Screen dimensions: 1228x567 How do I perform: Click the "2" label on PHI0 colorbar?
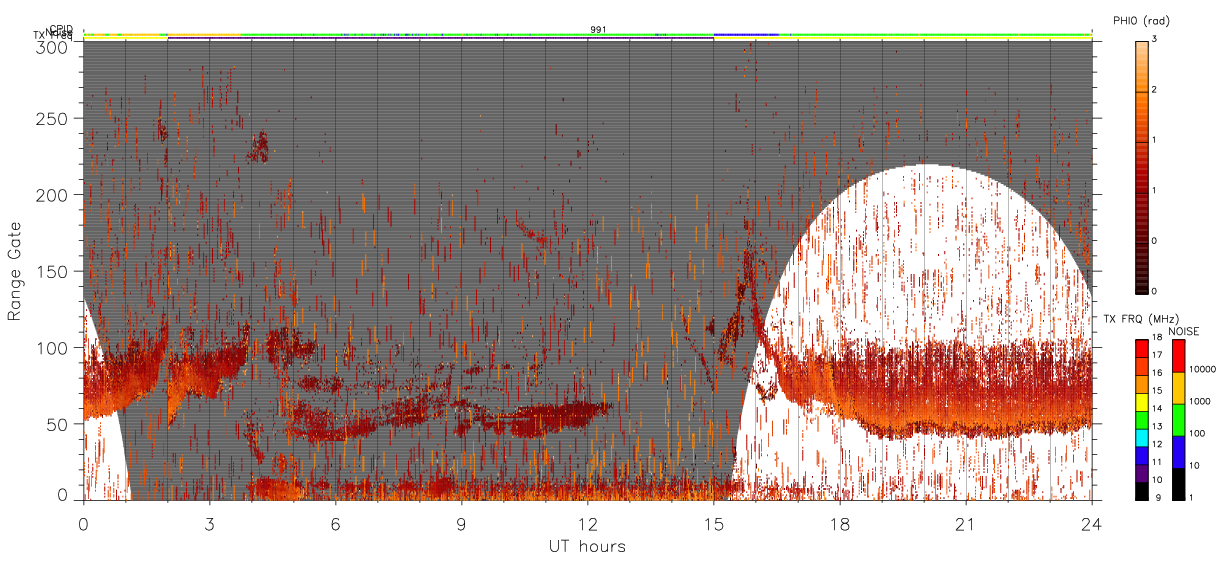coord(1154,90)
